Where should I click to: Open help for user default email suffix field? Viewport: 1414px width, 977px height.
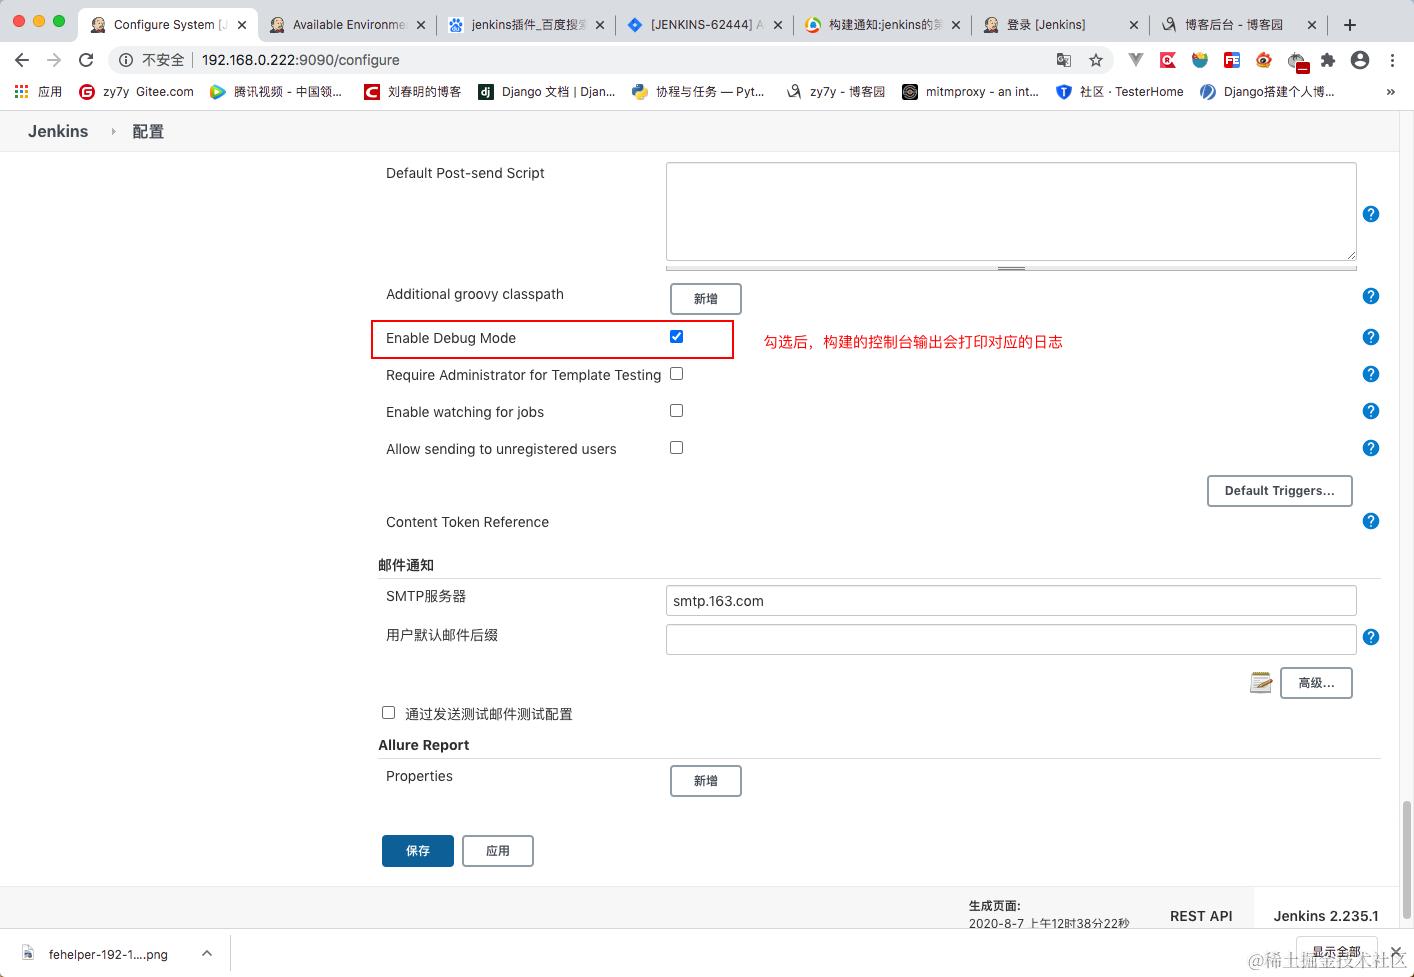1371,637
